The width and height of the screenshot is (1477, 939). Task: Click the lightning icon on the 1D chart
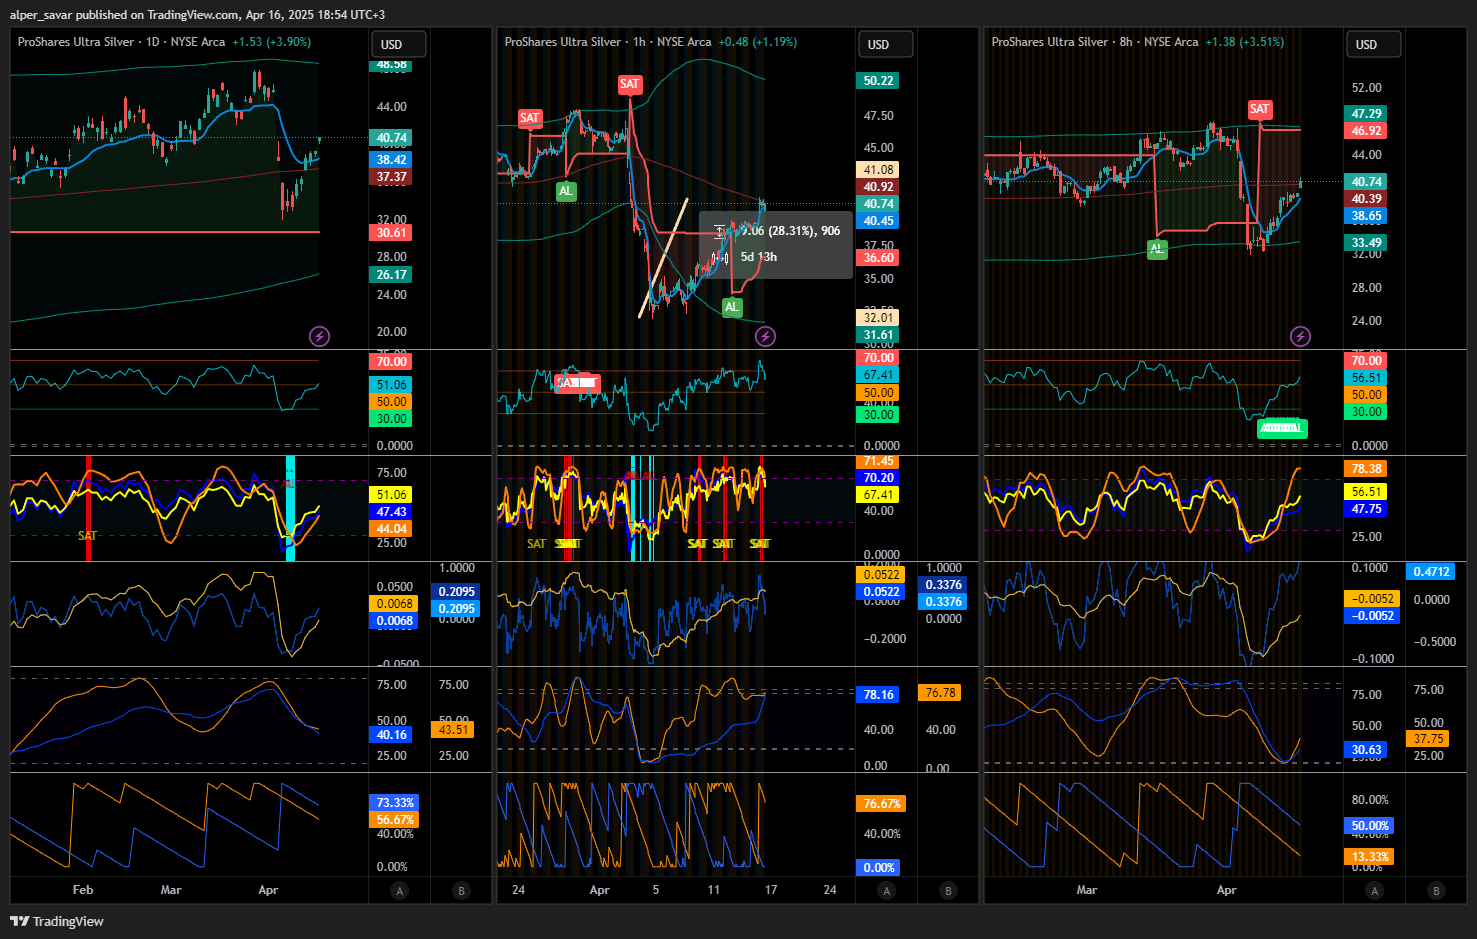click(319, 336)
